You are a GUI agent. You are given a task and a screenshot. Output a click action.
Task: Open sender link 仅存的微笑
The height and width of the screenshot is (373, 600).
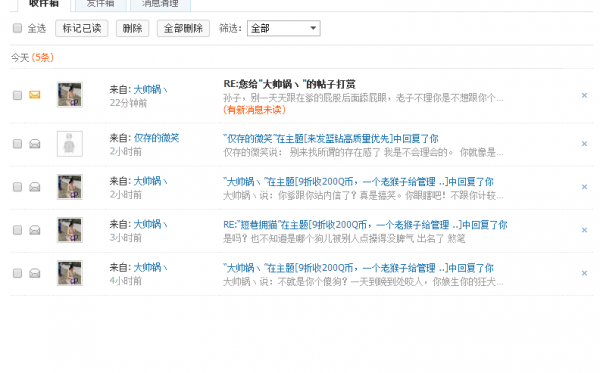click(x=157, y=138)
